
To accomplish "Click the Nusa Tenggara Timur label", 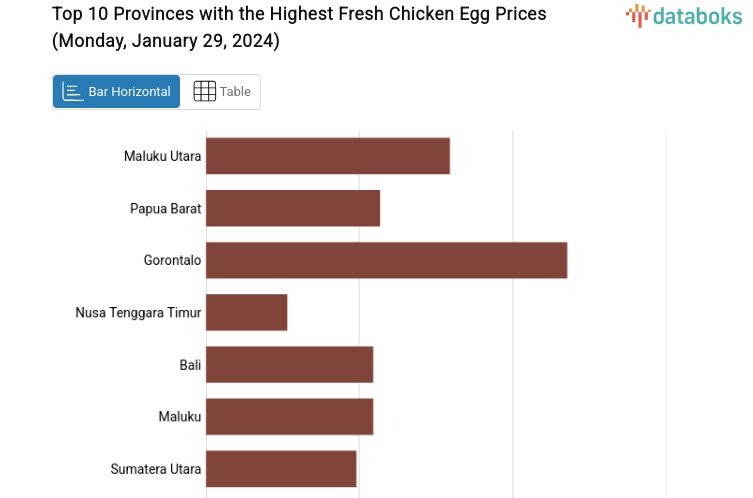I will pyautogui.click(x=138, y=312).
